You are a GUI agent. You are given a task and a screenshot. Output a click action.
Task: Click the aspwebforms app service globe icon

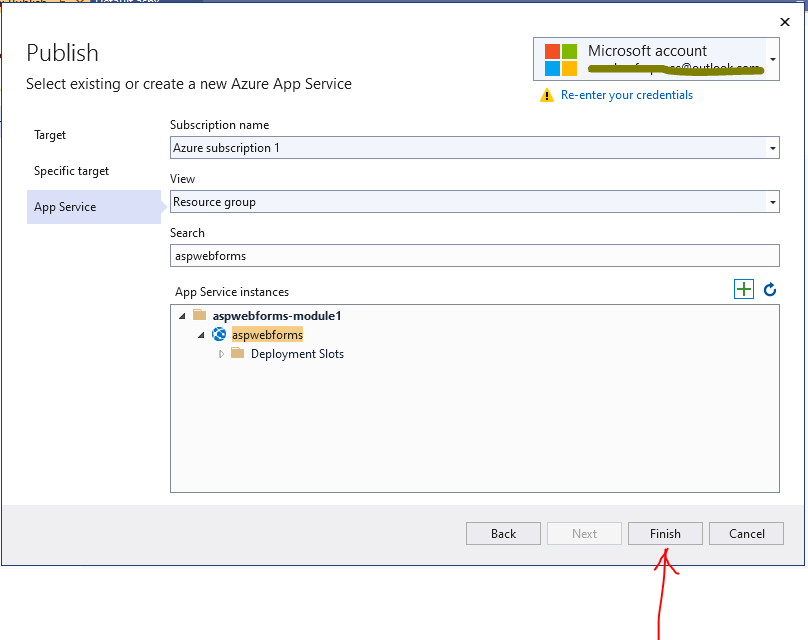click(x=219, y=334)
